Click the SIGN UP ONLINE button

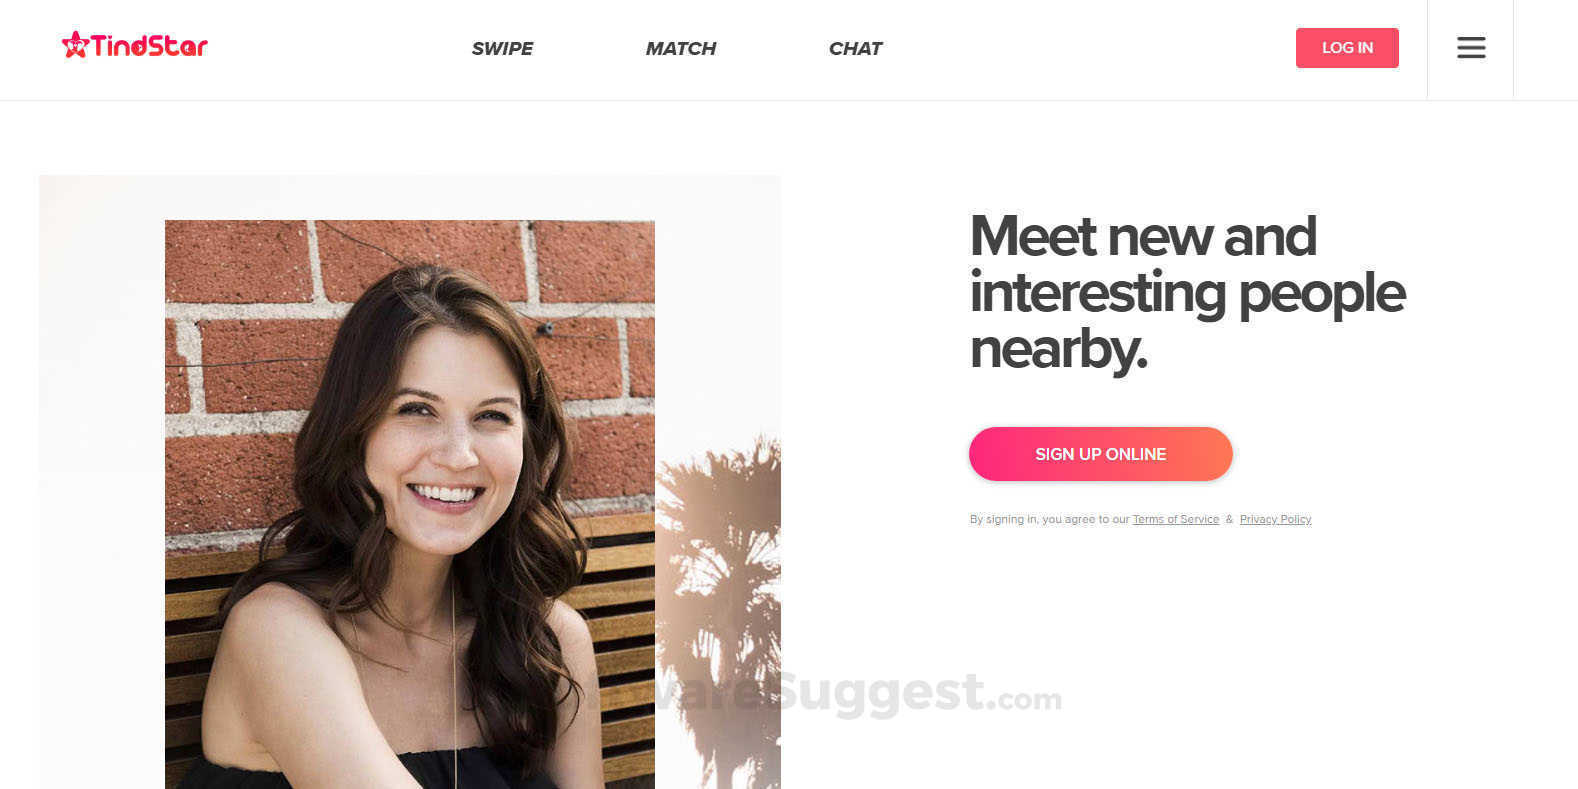(x=1100, y=454)
